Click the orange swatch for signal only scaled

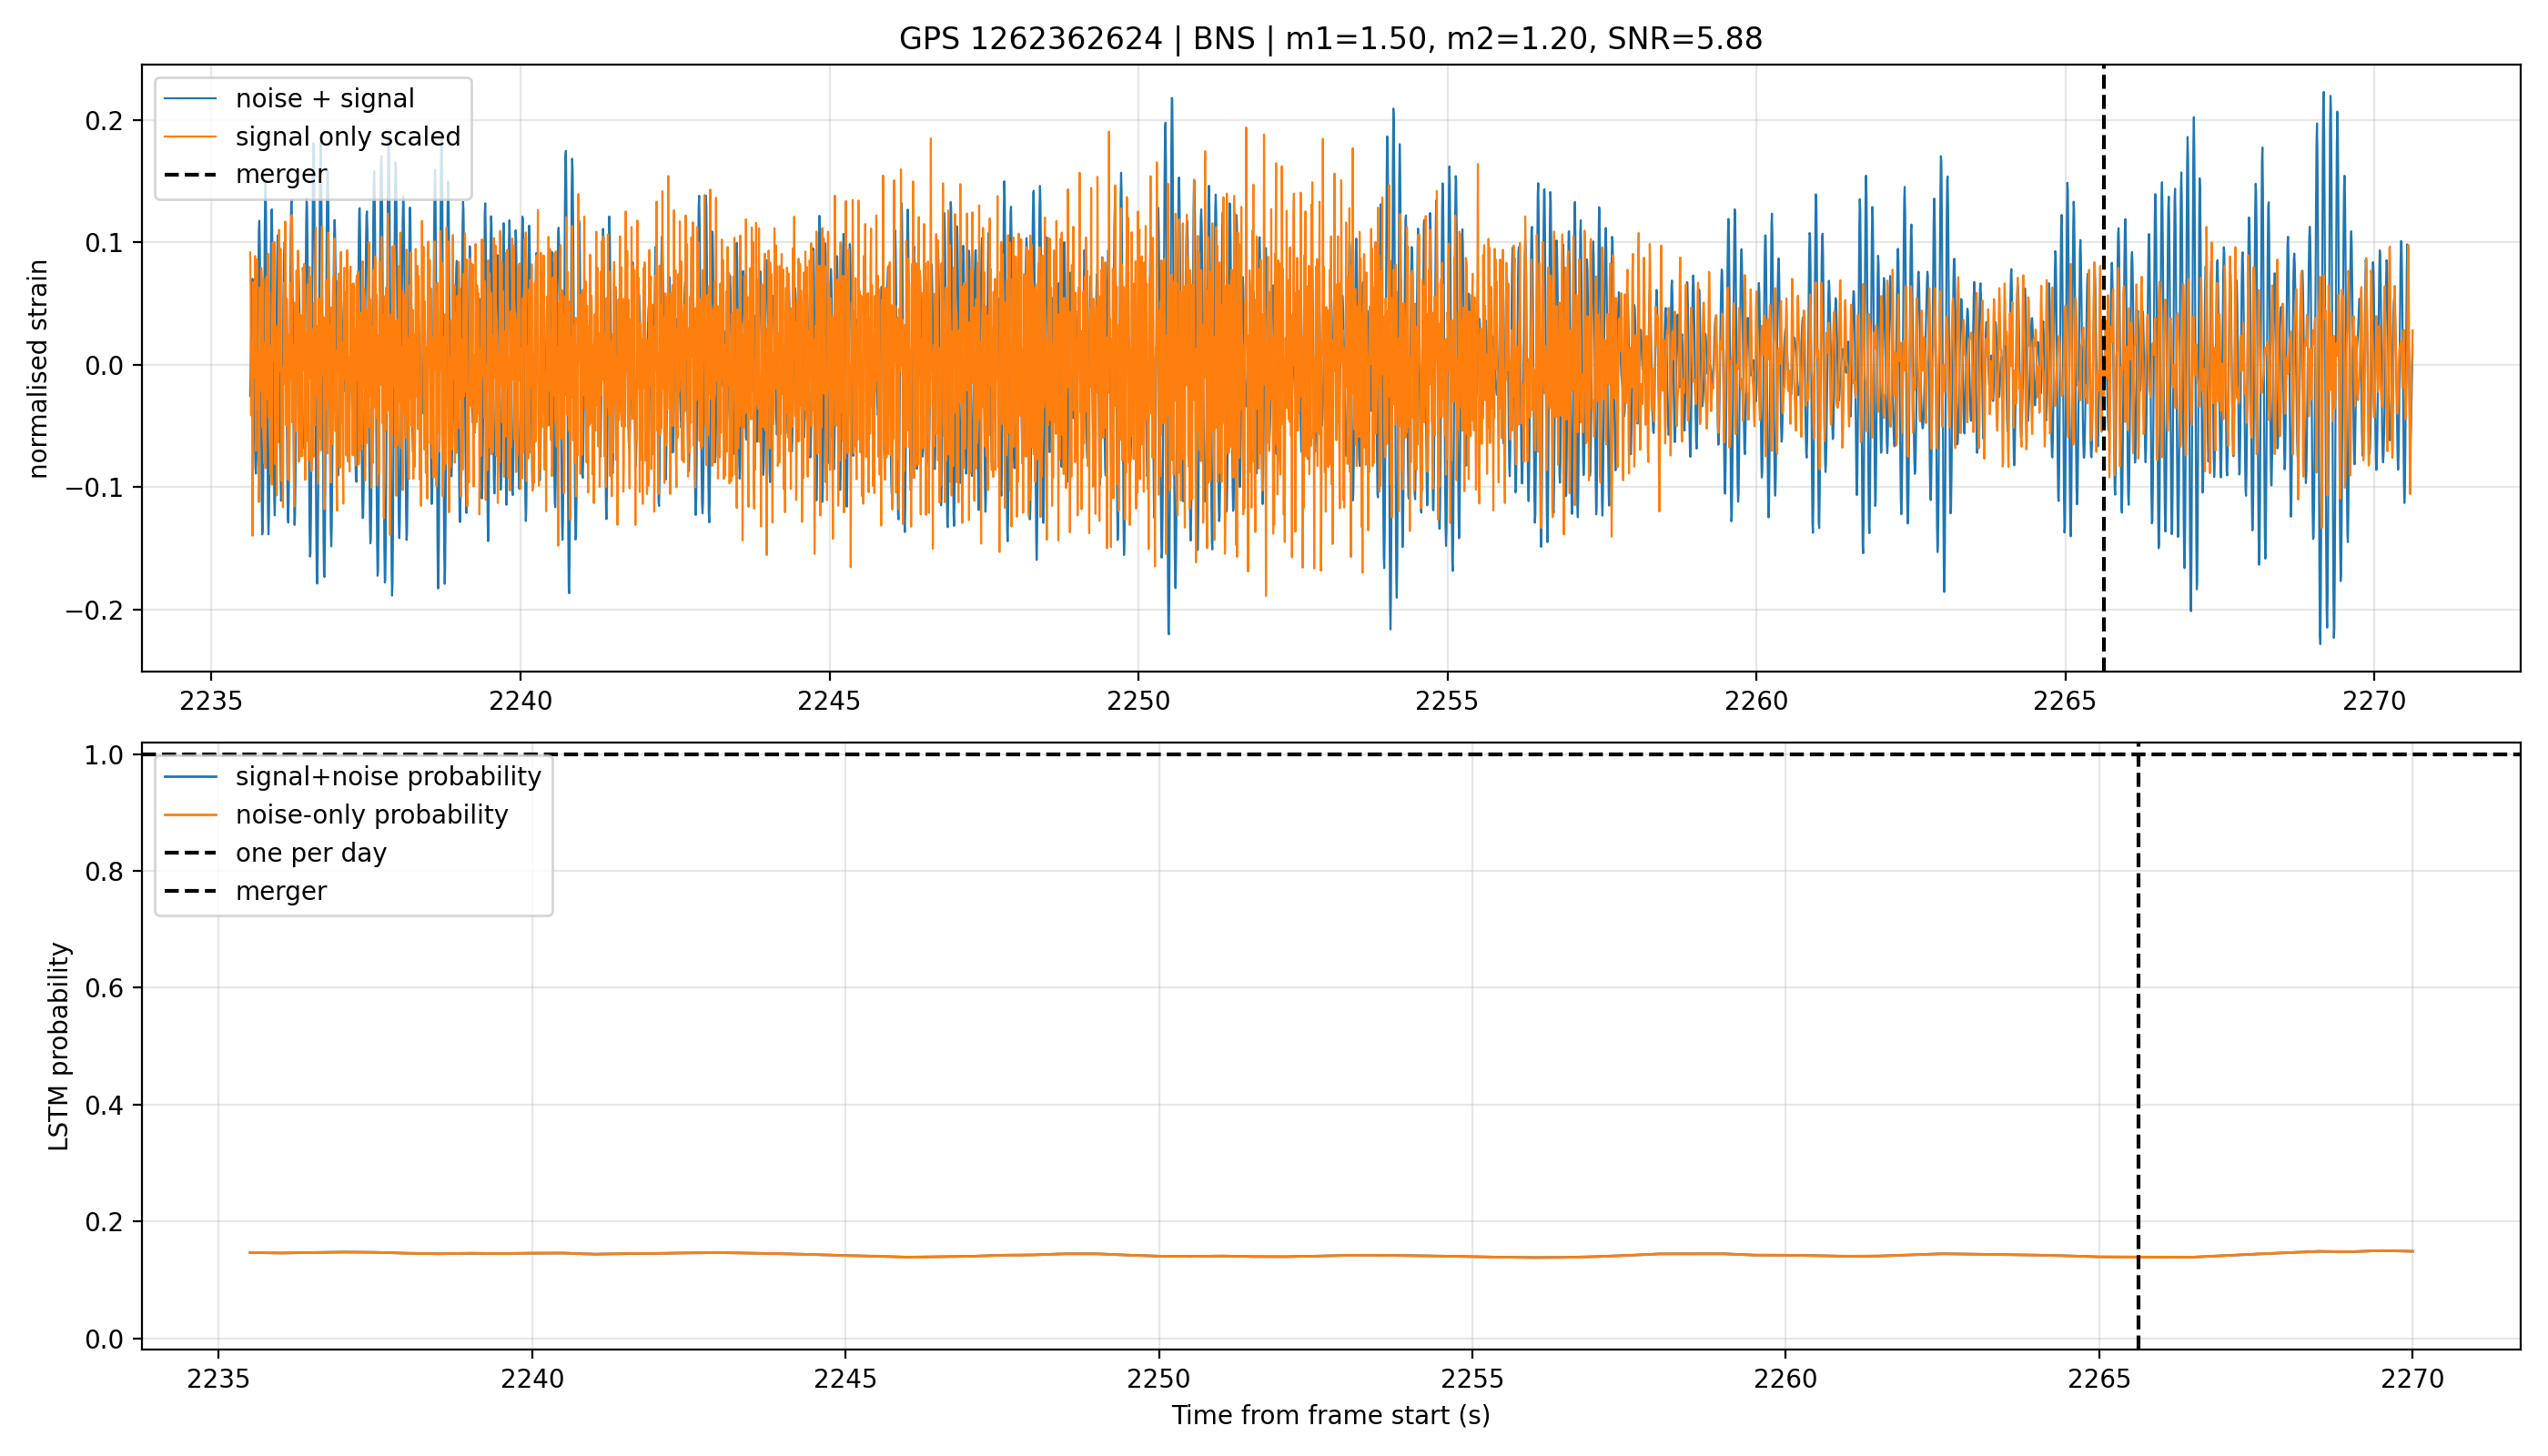click(190, 136)
